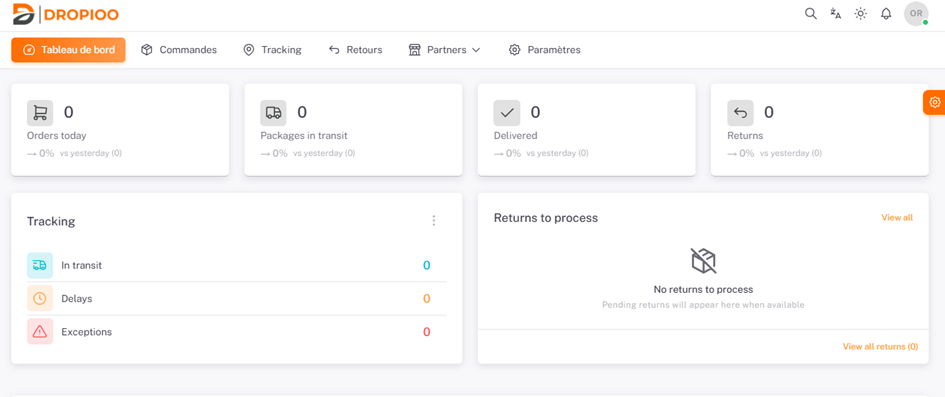Go to Commandes menu item
This screenshot has width=945, height=397.
tap(178, 50)
